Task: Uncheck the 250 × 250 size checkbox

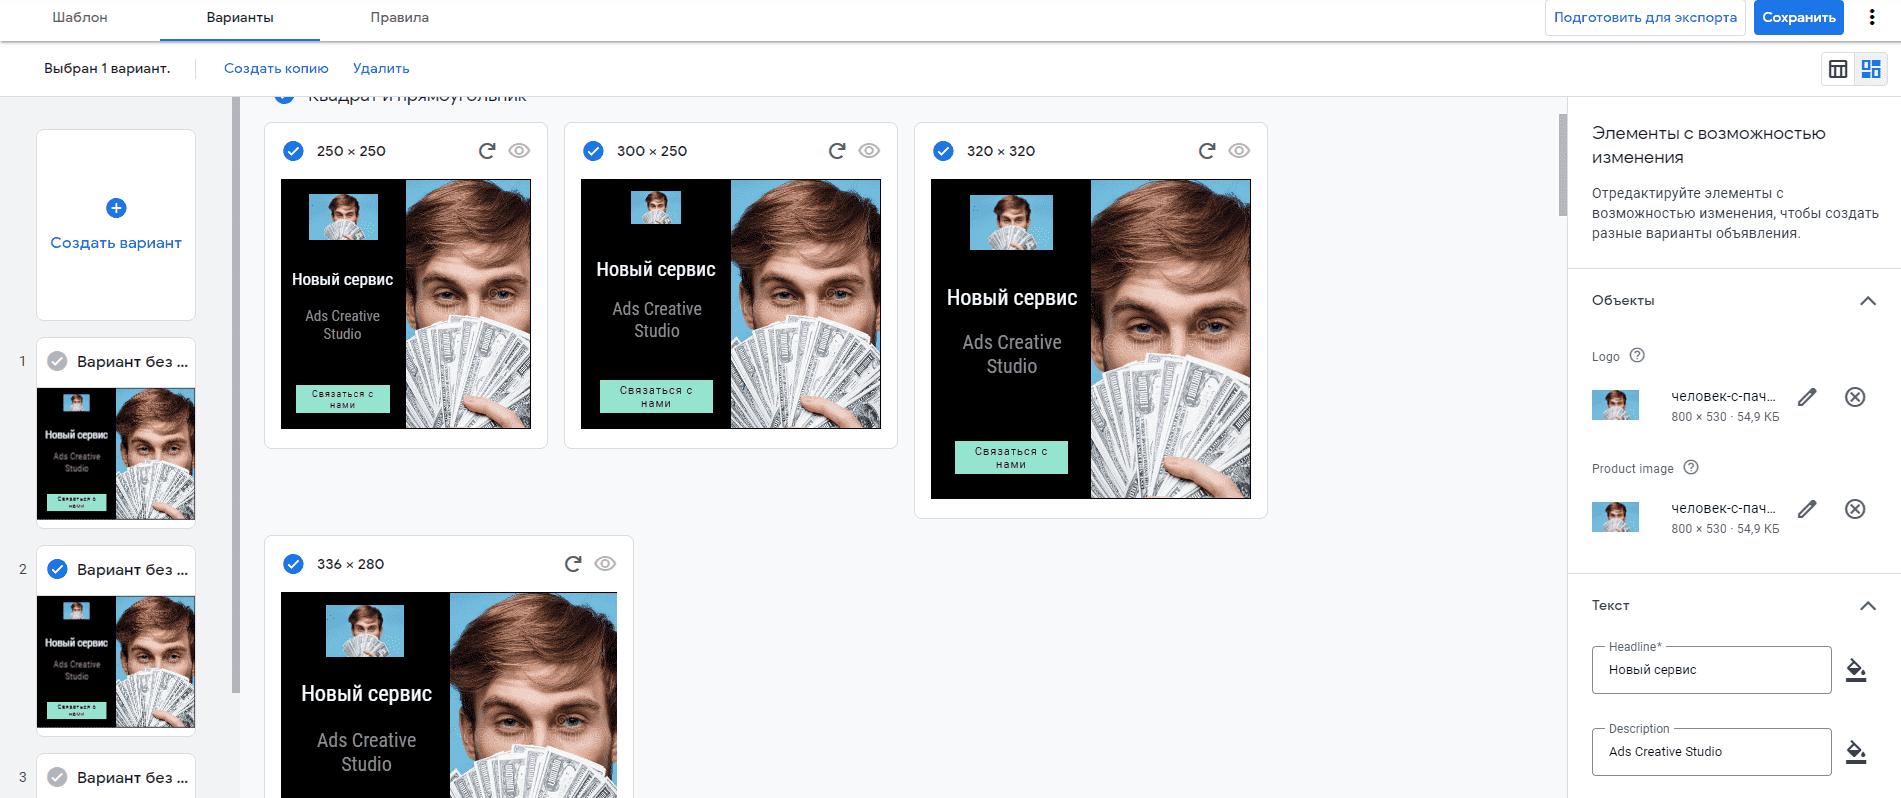Action: click(x=293, y=151)
